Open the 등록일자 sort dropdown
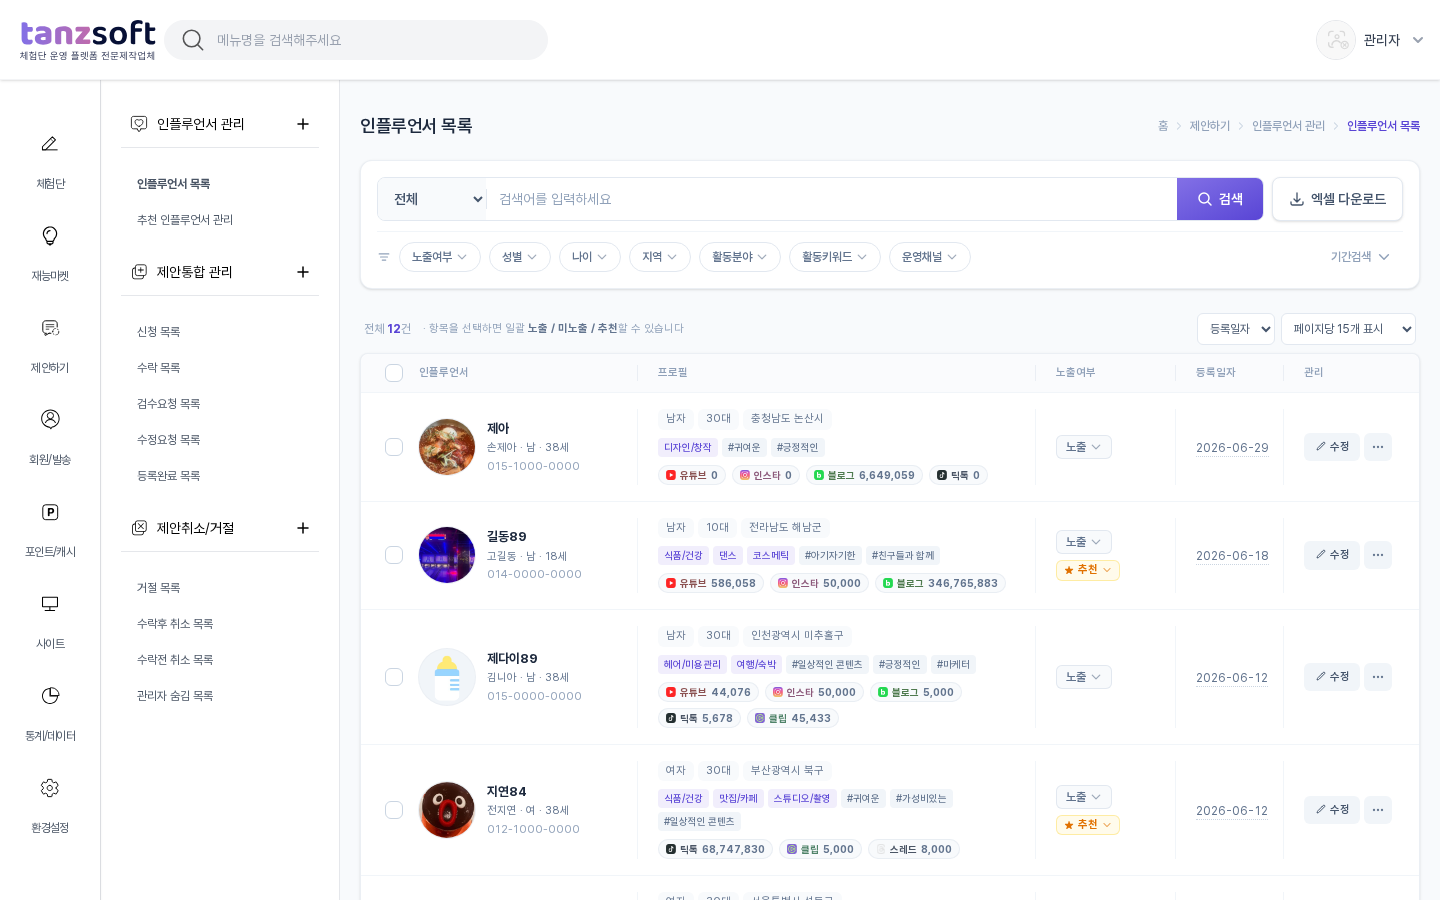The image size is (1440, 900). pos(1236,329)
